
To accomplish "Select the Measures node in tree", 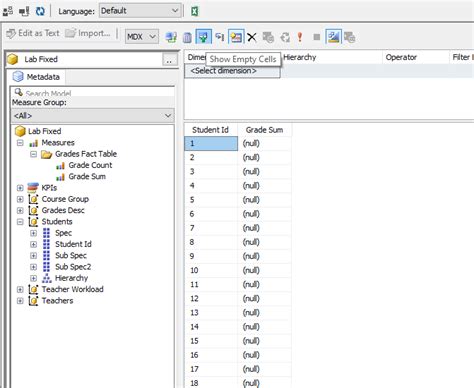I will tap(58, 143).
